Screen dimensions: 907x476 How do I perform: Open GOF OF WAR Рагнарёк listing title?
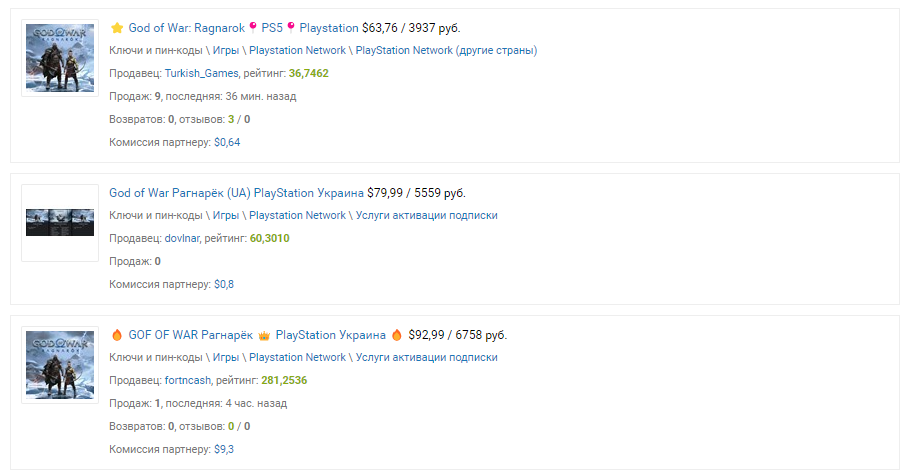coord(257,335)
